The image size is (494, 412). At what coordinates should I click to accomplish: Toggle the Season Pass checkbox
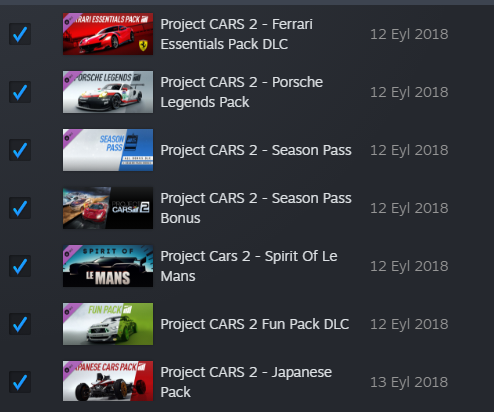click(x=20, y=150)
